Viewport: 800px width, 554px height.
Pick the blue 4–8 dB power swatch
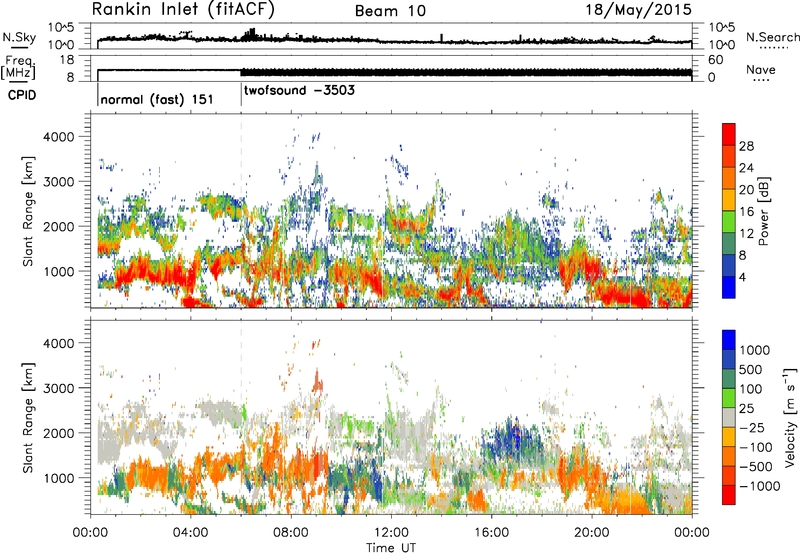729,266
